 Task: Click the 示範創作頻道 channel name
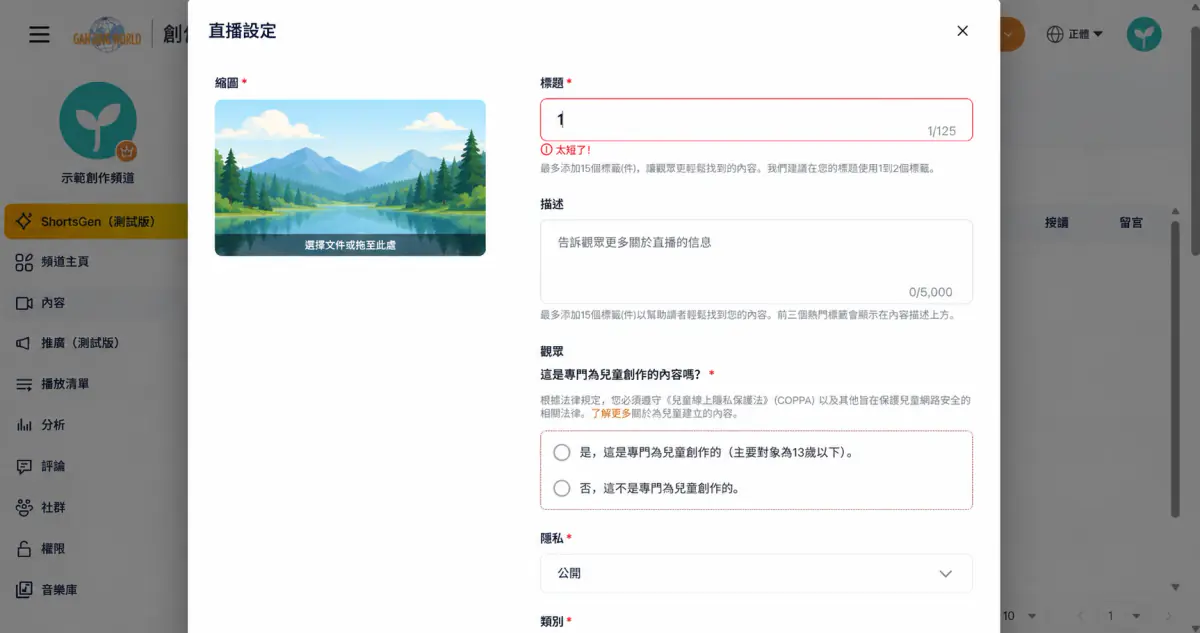[98, 179]
